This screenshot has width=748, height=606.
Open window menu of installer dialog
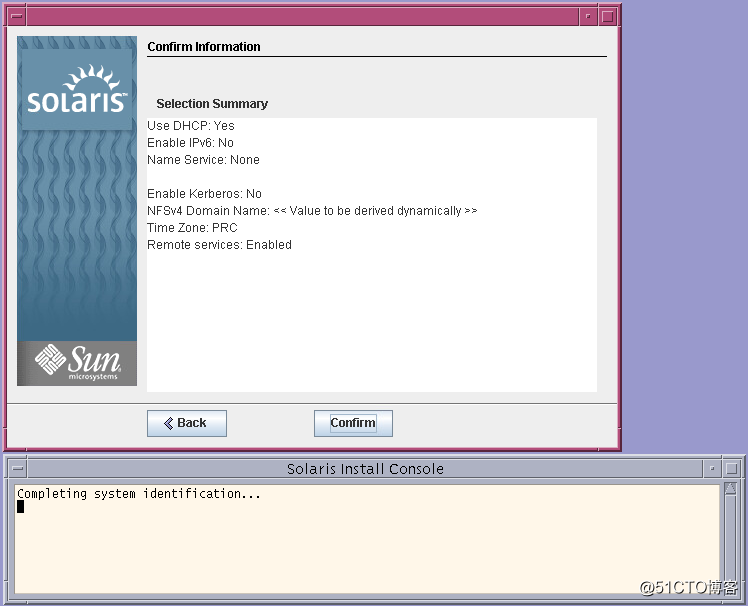17,16
